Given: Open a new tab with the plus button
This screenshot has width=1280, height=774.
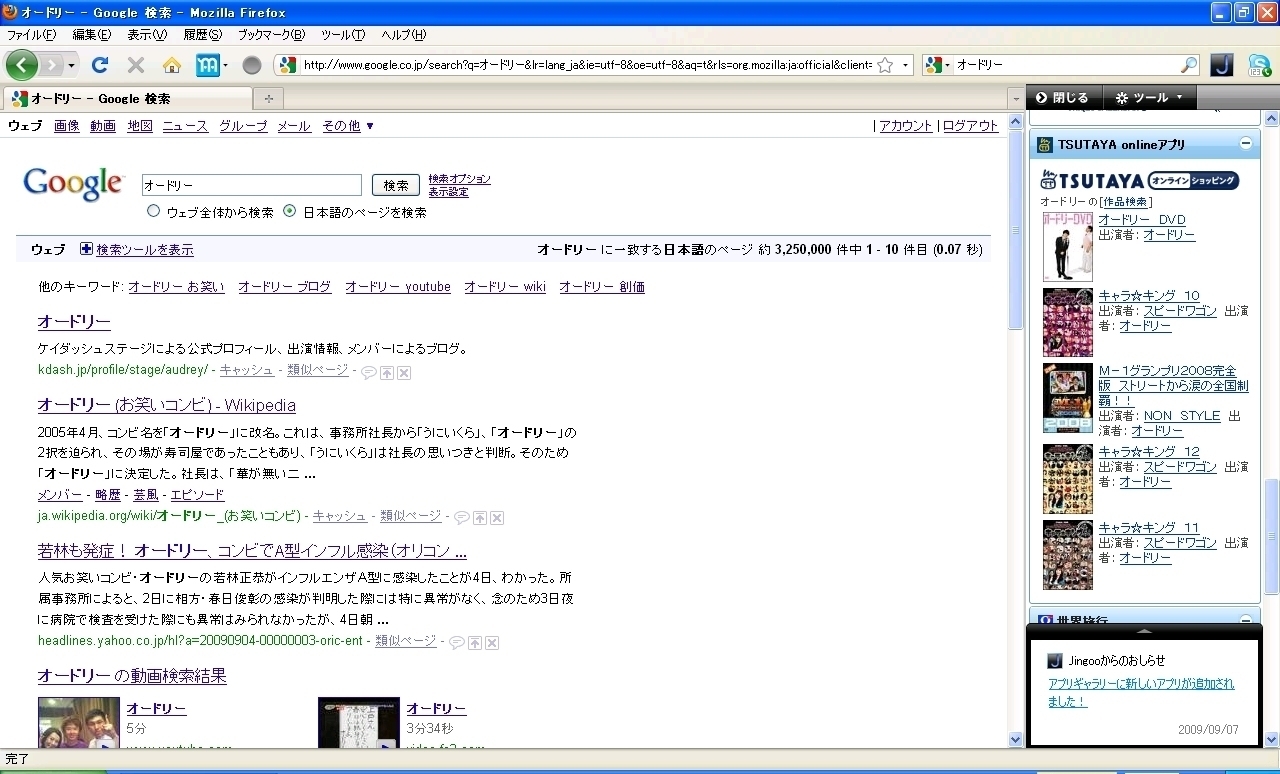Looking at the screenshot, I should pyautogui.click(x=268, y=98).
